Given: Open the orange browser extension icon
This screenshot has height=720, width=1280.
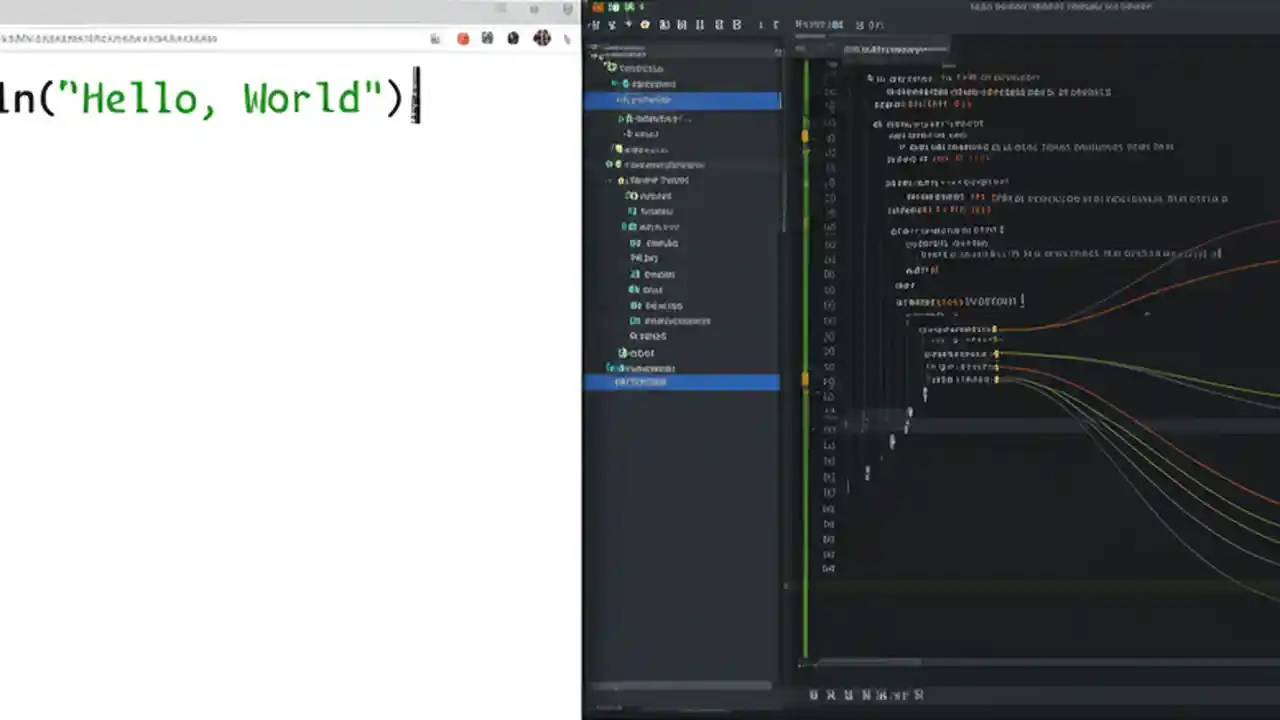Looking at the screenshot, I should pyautogui.click(x=462, y=38).
